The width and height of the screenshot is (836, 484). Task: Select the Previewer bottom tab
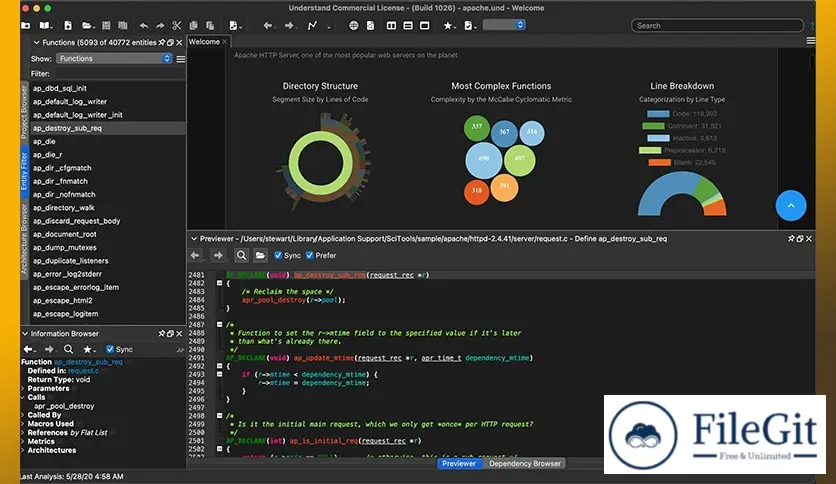(x=459, y=464)
